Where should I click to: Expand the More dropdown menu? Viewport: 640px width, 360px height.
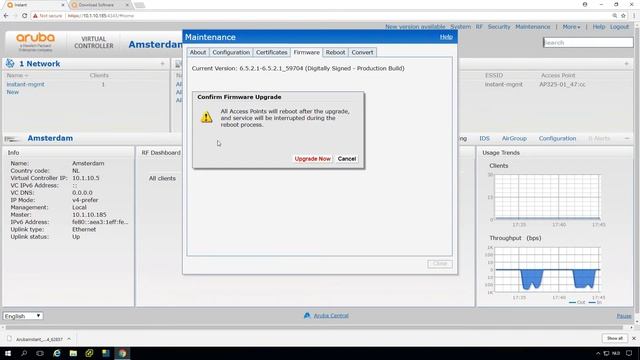click(x=571, y=27)
